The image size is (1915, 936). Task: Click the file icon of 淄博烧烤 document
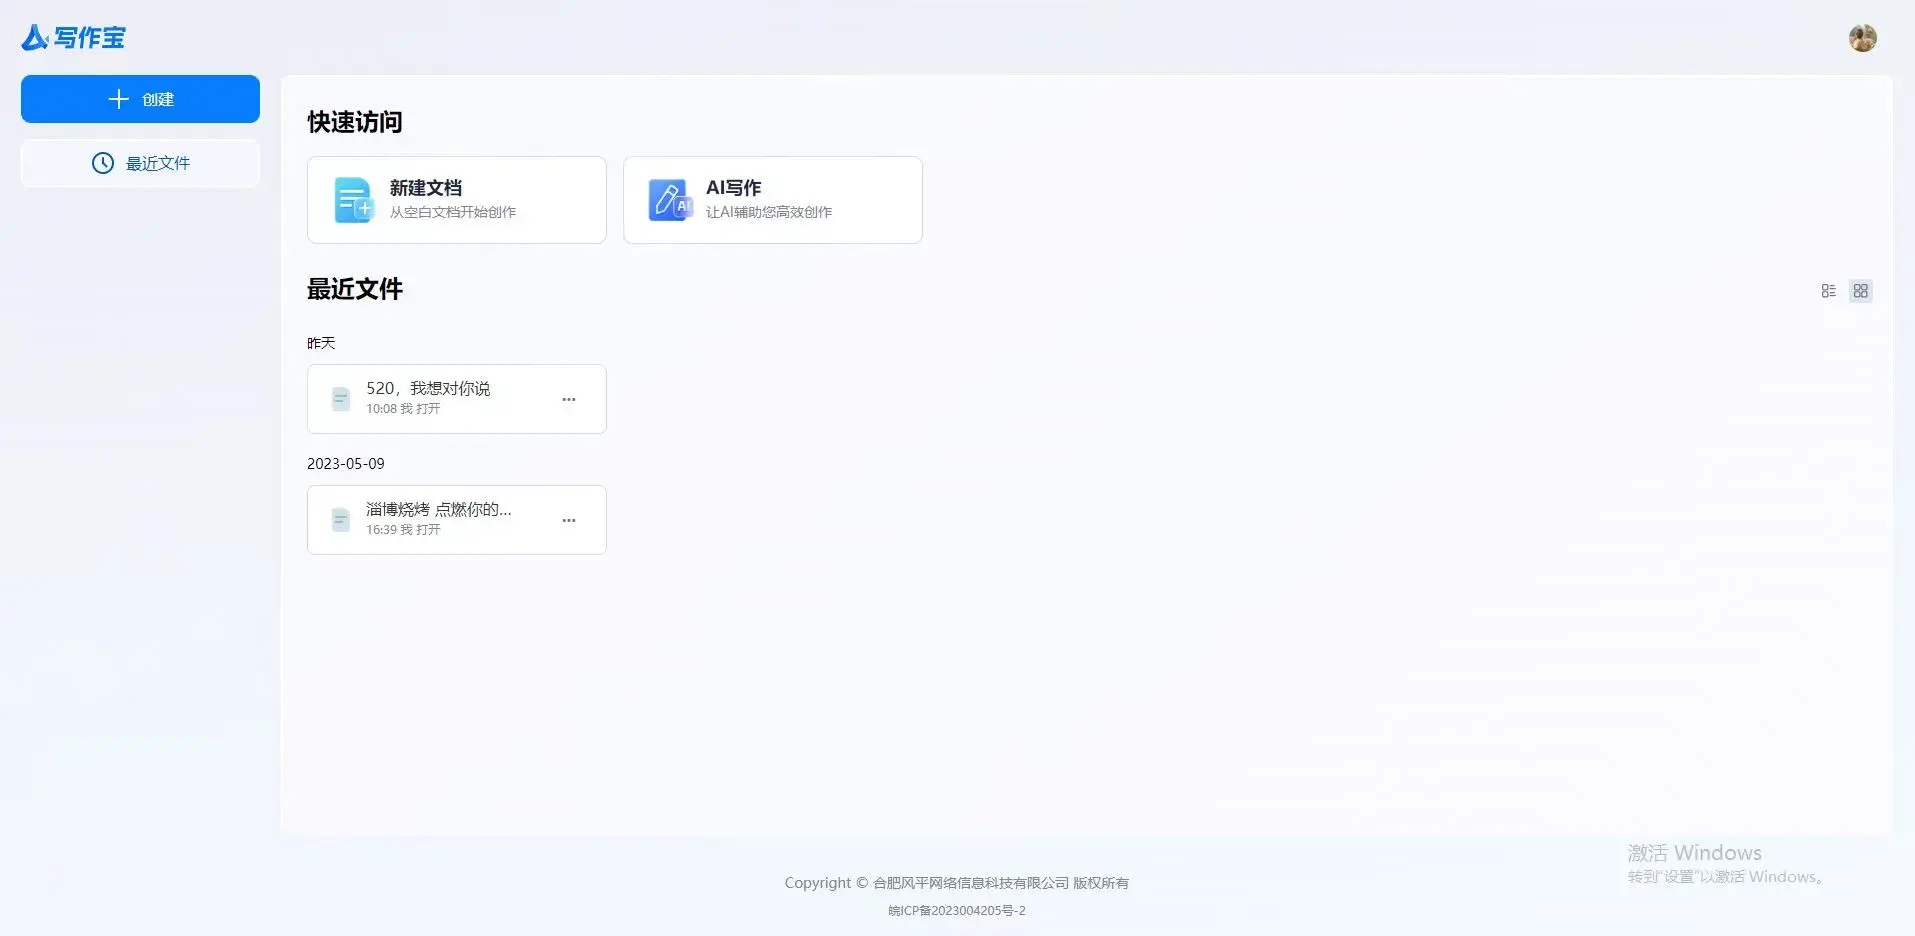tap(341, 520)
